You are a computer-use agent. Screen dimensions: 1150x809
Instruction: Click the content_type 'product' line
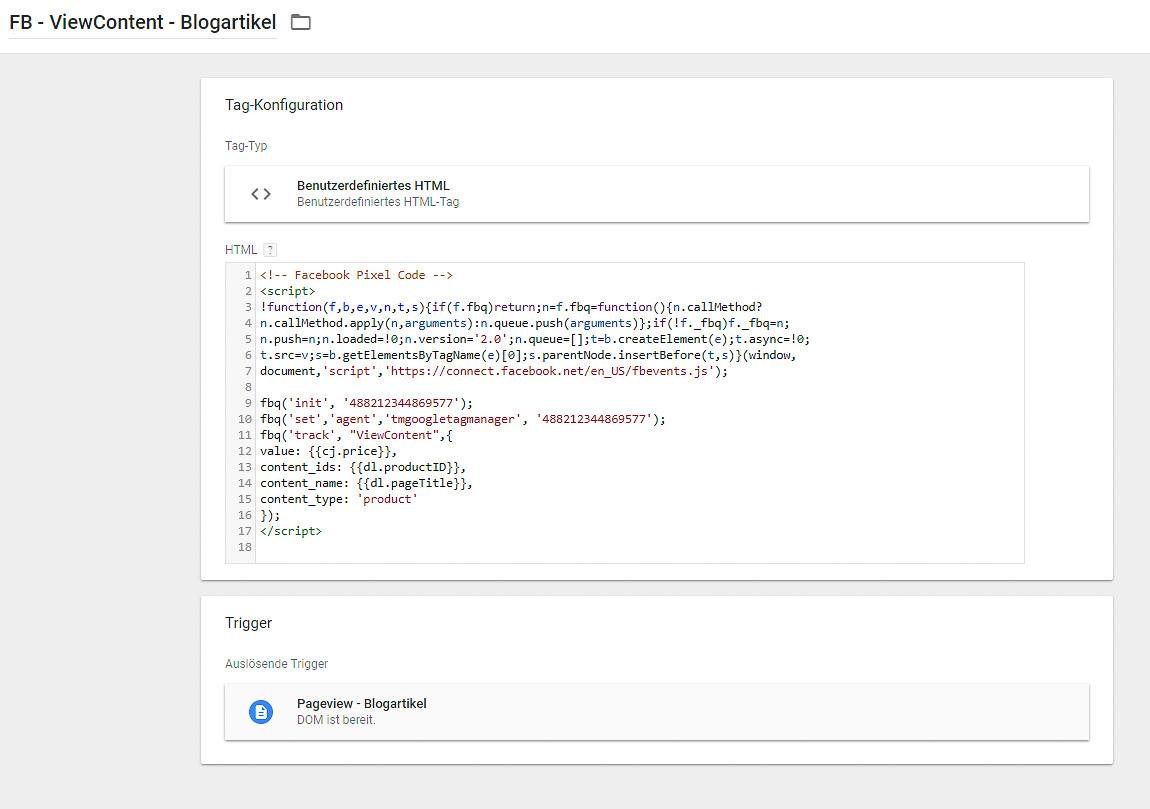point(339,499)
